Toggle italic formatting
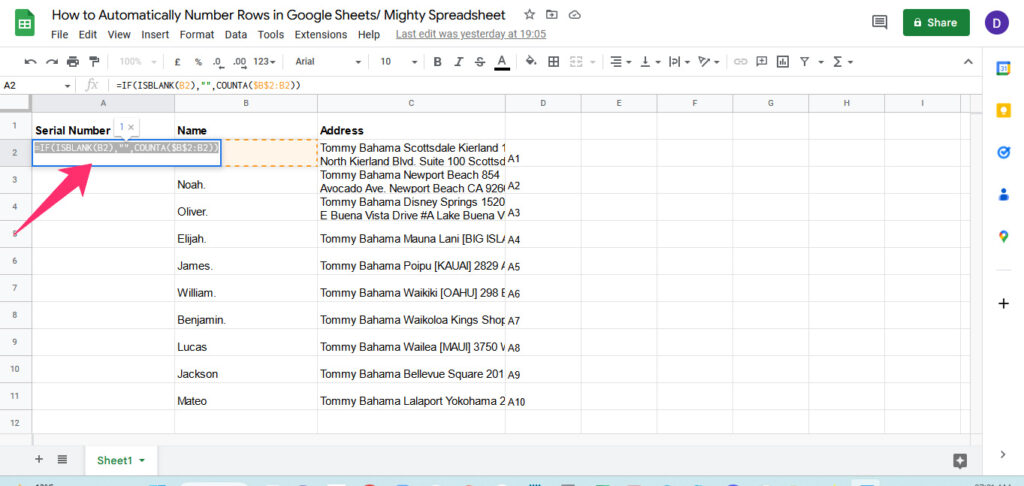The width and height of the screenshot is (1024, 486). 458,61
